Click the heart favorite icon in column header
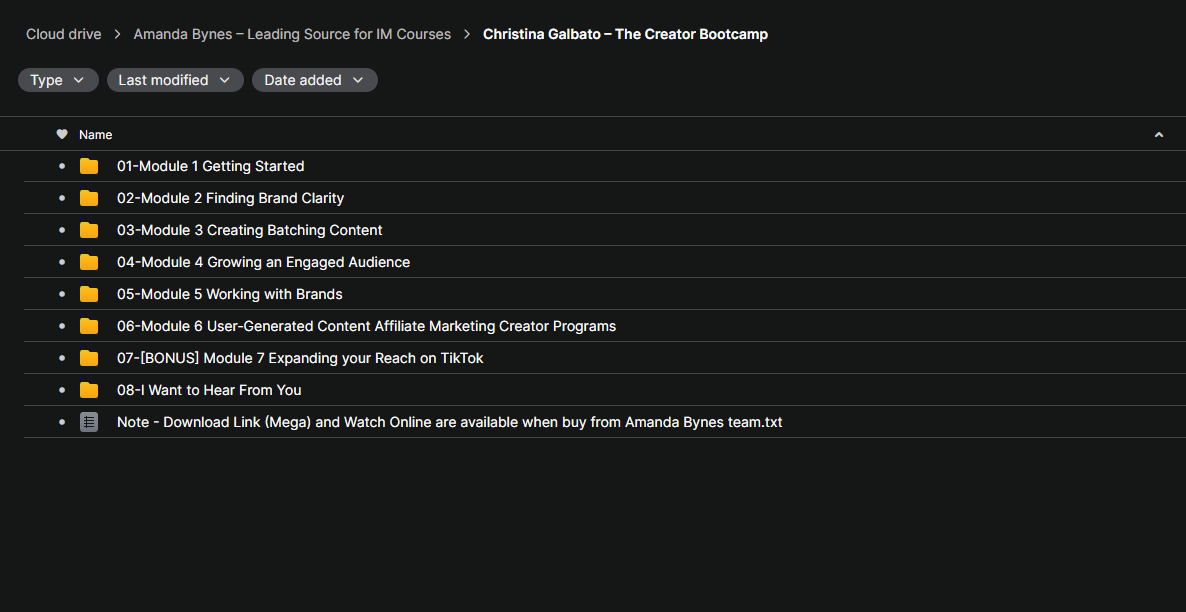 pos(62,134)
